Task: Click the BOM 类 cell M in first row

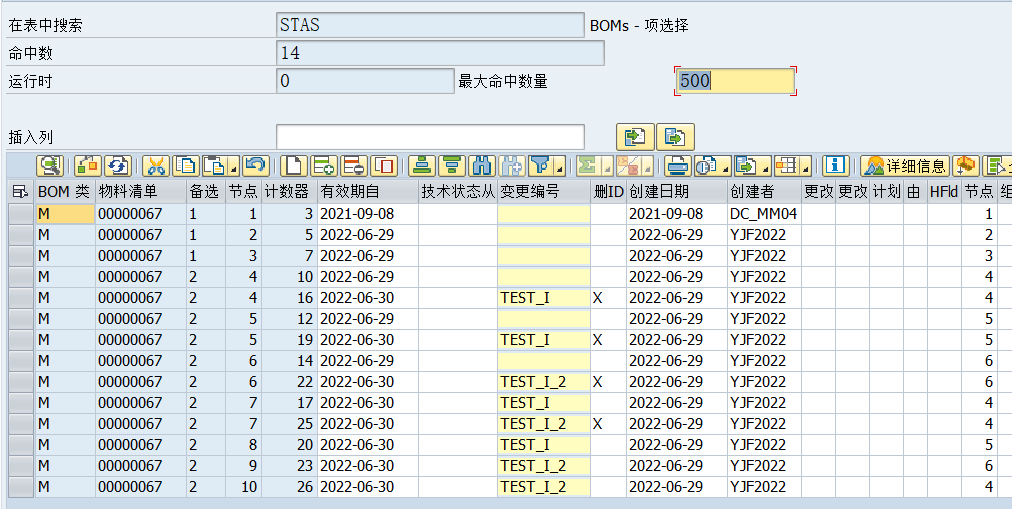Action: point(65,214)
